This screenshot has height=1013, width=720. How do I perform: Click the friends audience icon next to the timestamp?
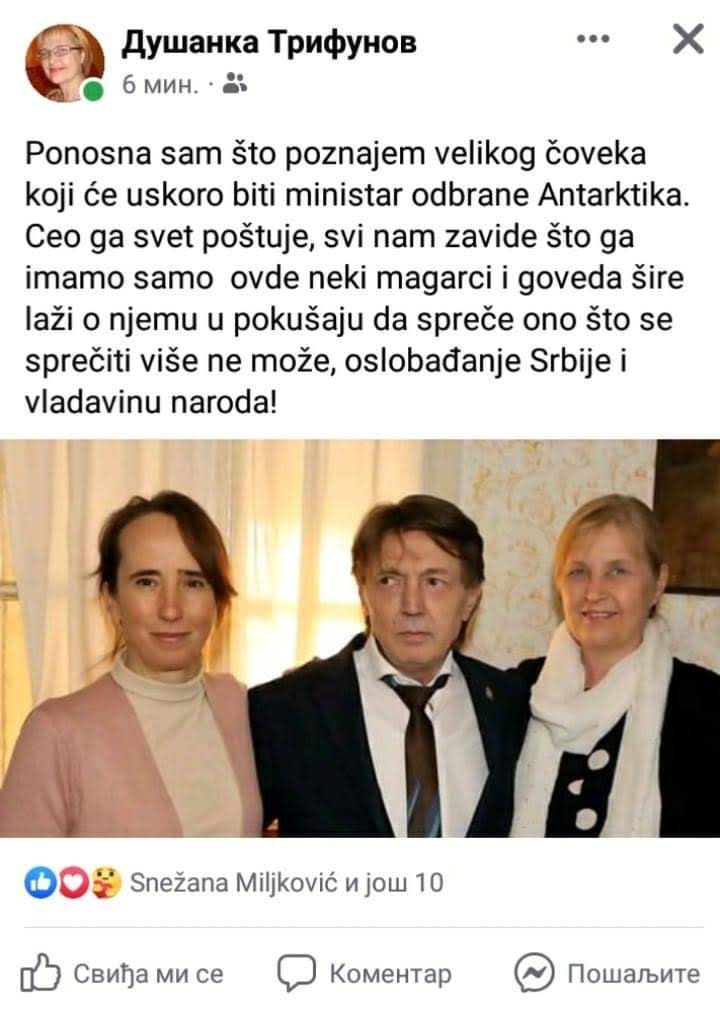(x=235, y=83)
